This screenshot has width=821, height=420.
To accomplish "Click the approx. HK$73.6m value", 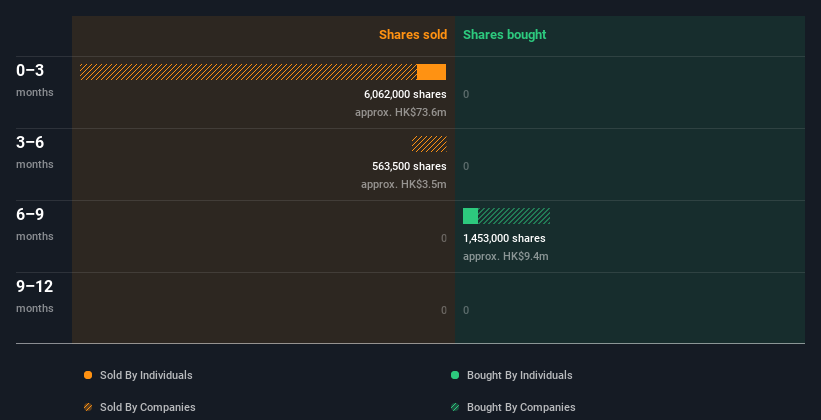I will point(401,113).
